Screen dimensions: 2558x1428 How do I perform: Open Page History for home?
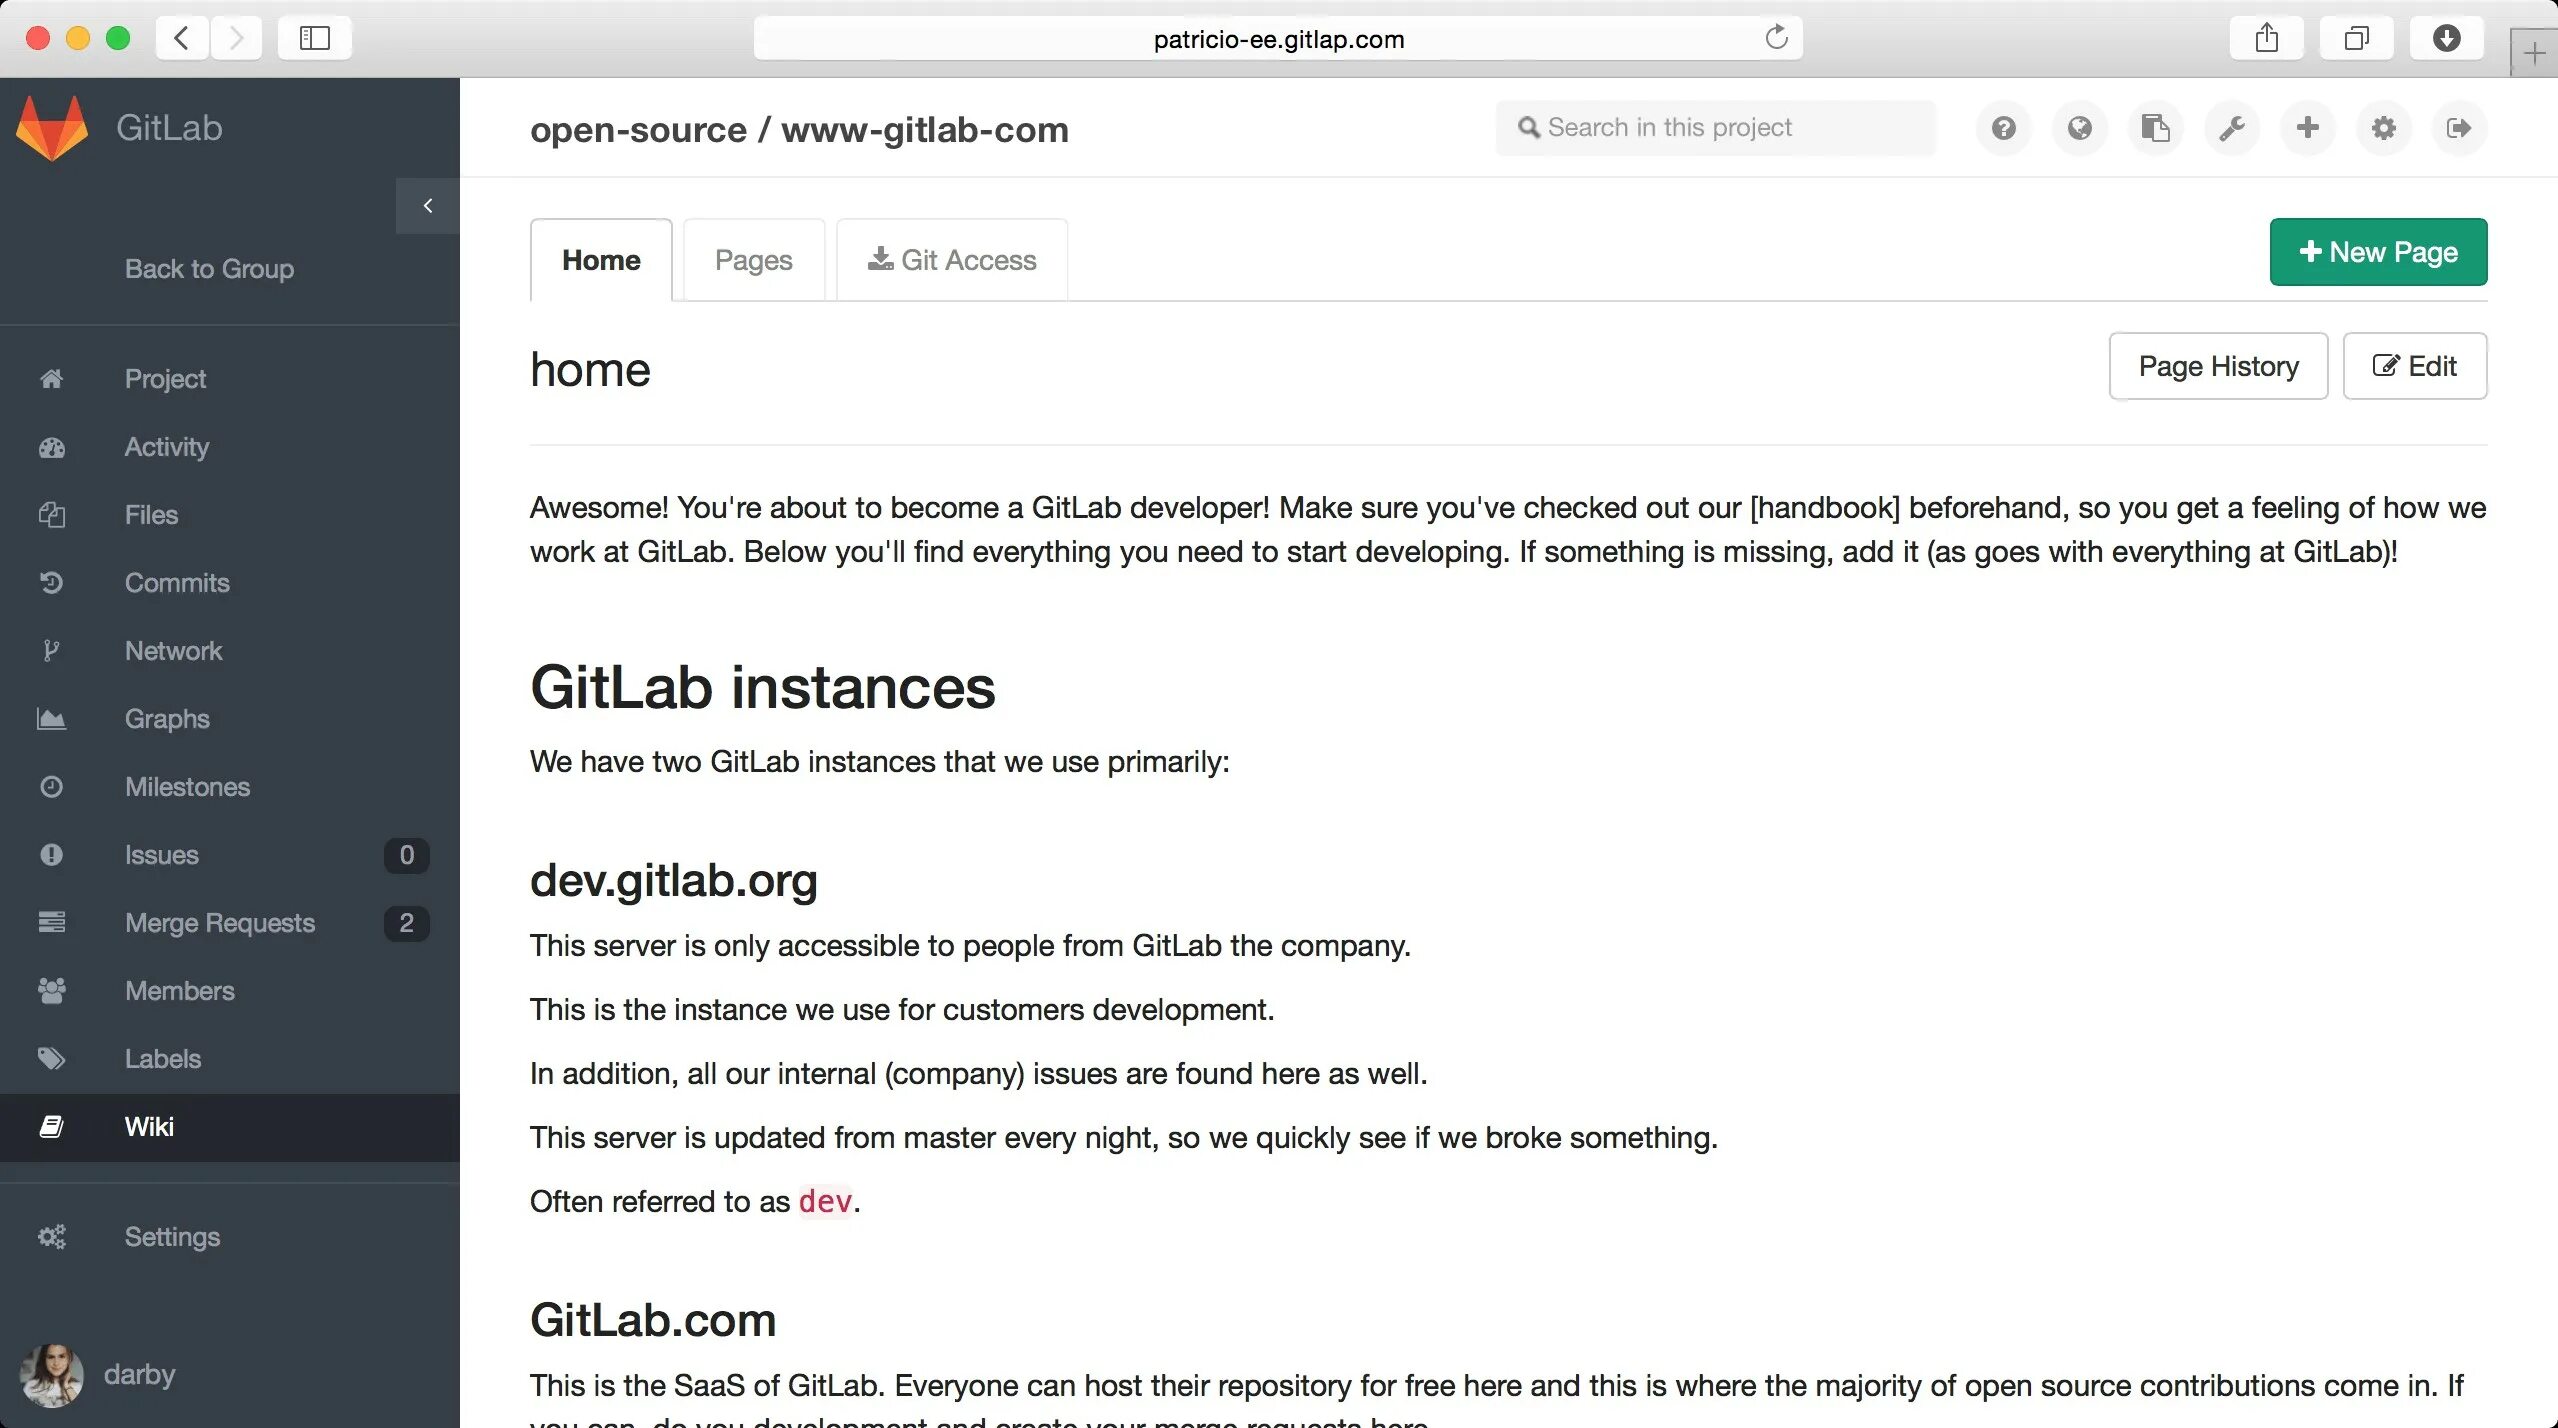click(x=2217, y=365)
